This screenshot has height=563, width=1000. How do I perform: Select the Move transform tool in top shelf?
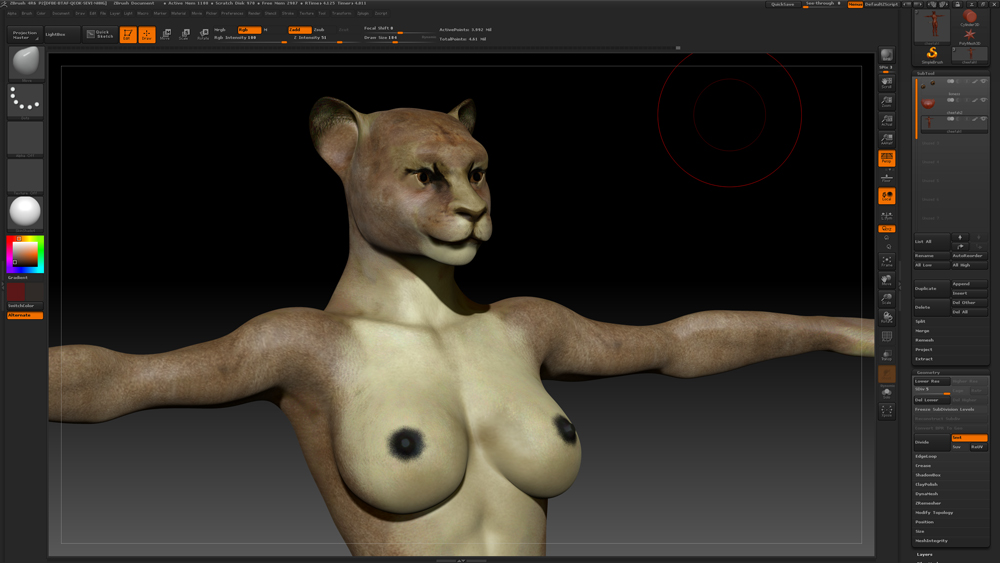tap(166, 35)
